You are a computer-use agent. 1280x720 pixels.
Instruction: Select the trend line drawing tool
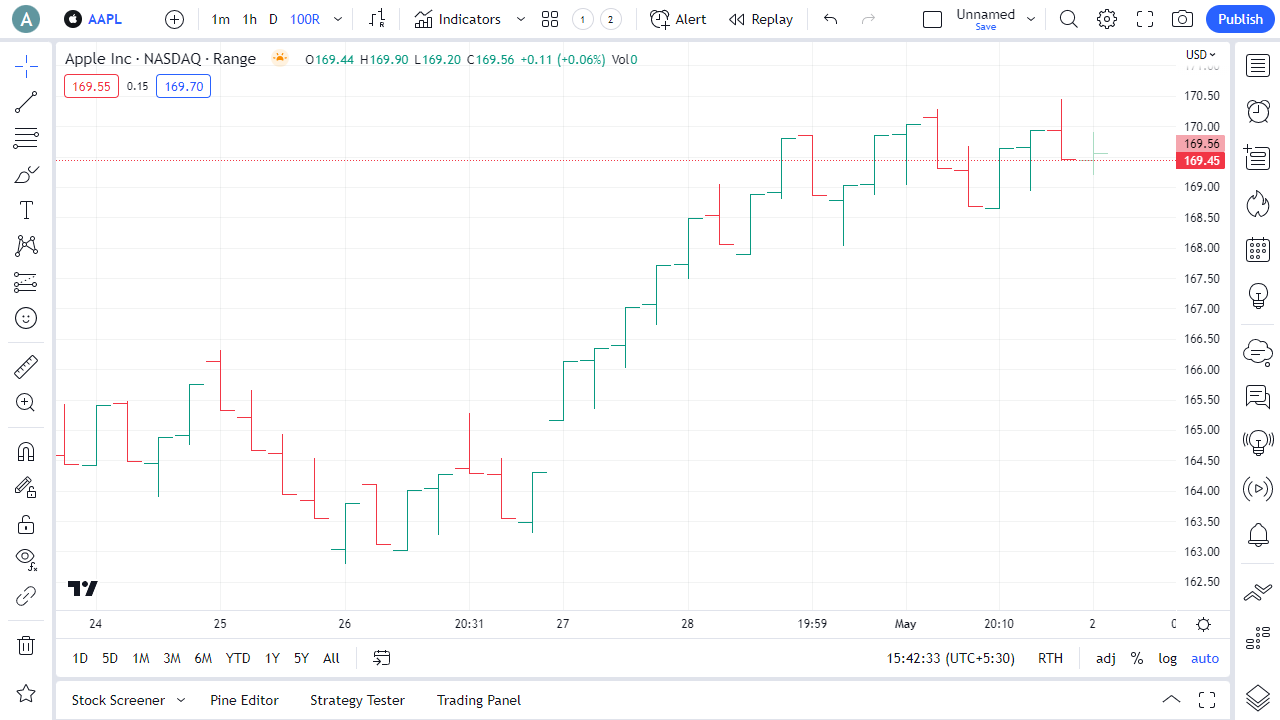point(26,102)
